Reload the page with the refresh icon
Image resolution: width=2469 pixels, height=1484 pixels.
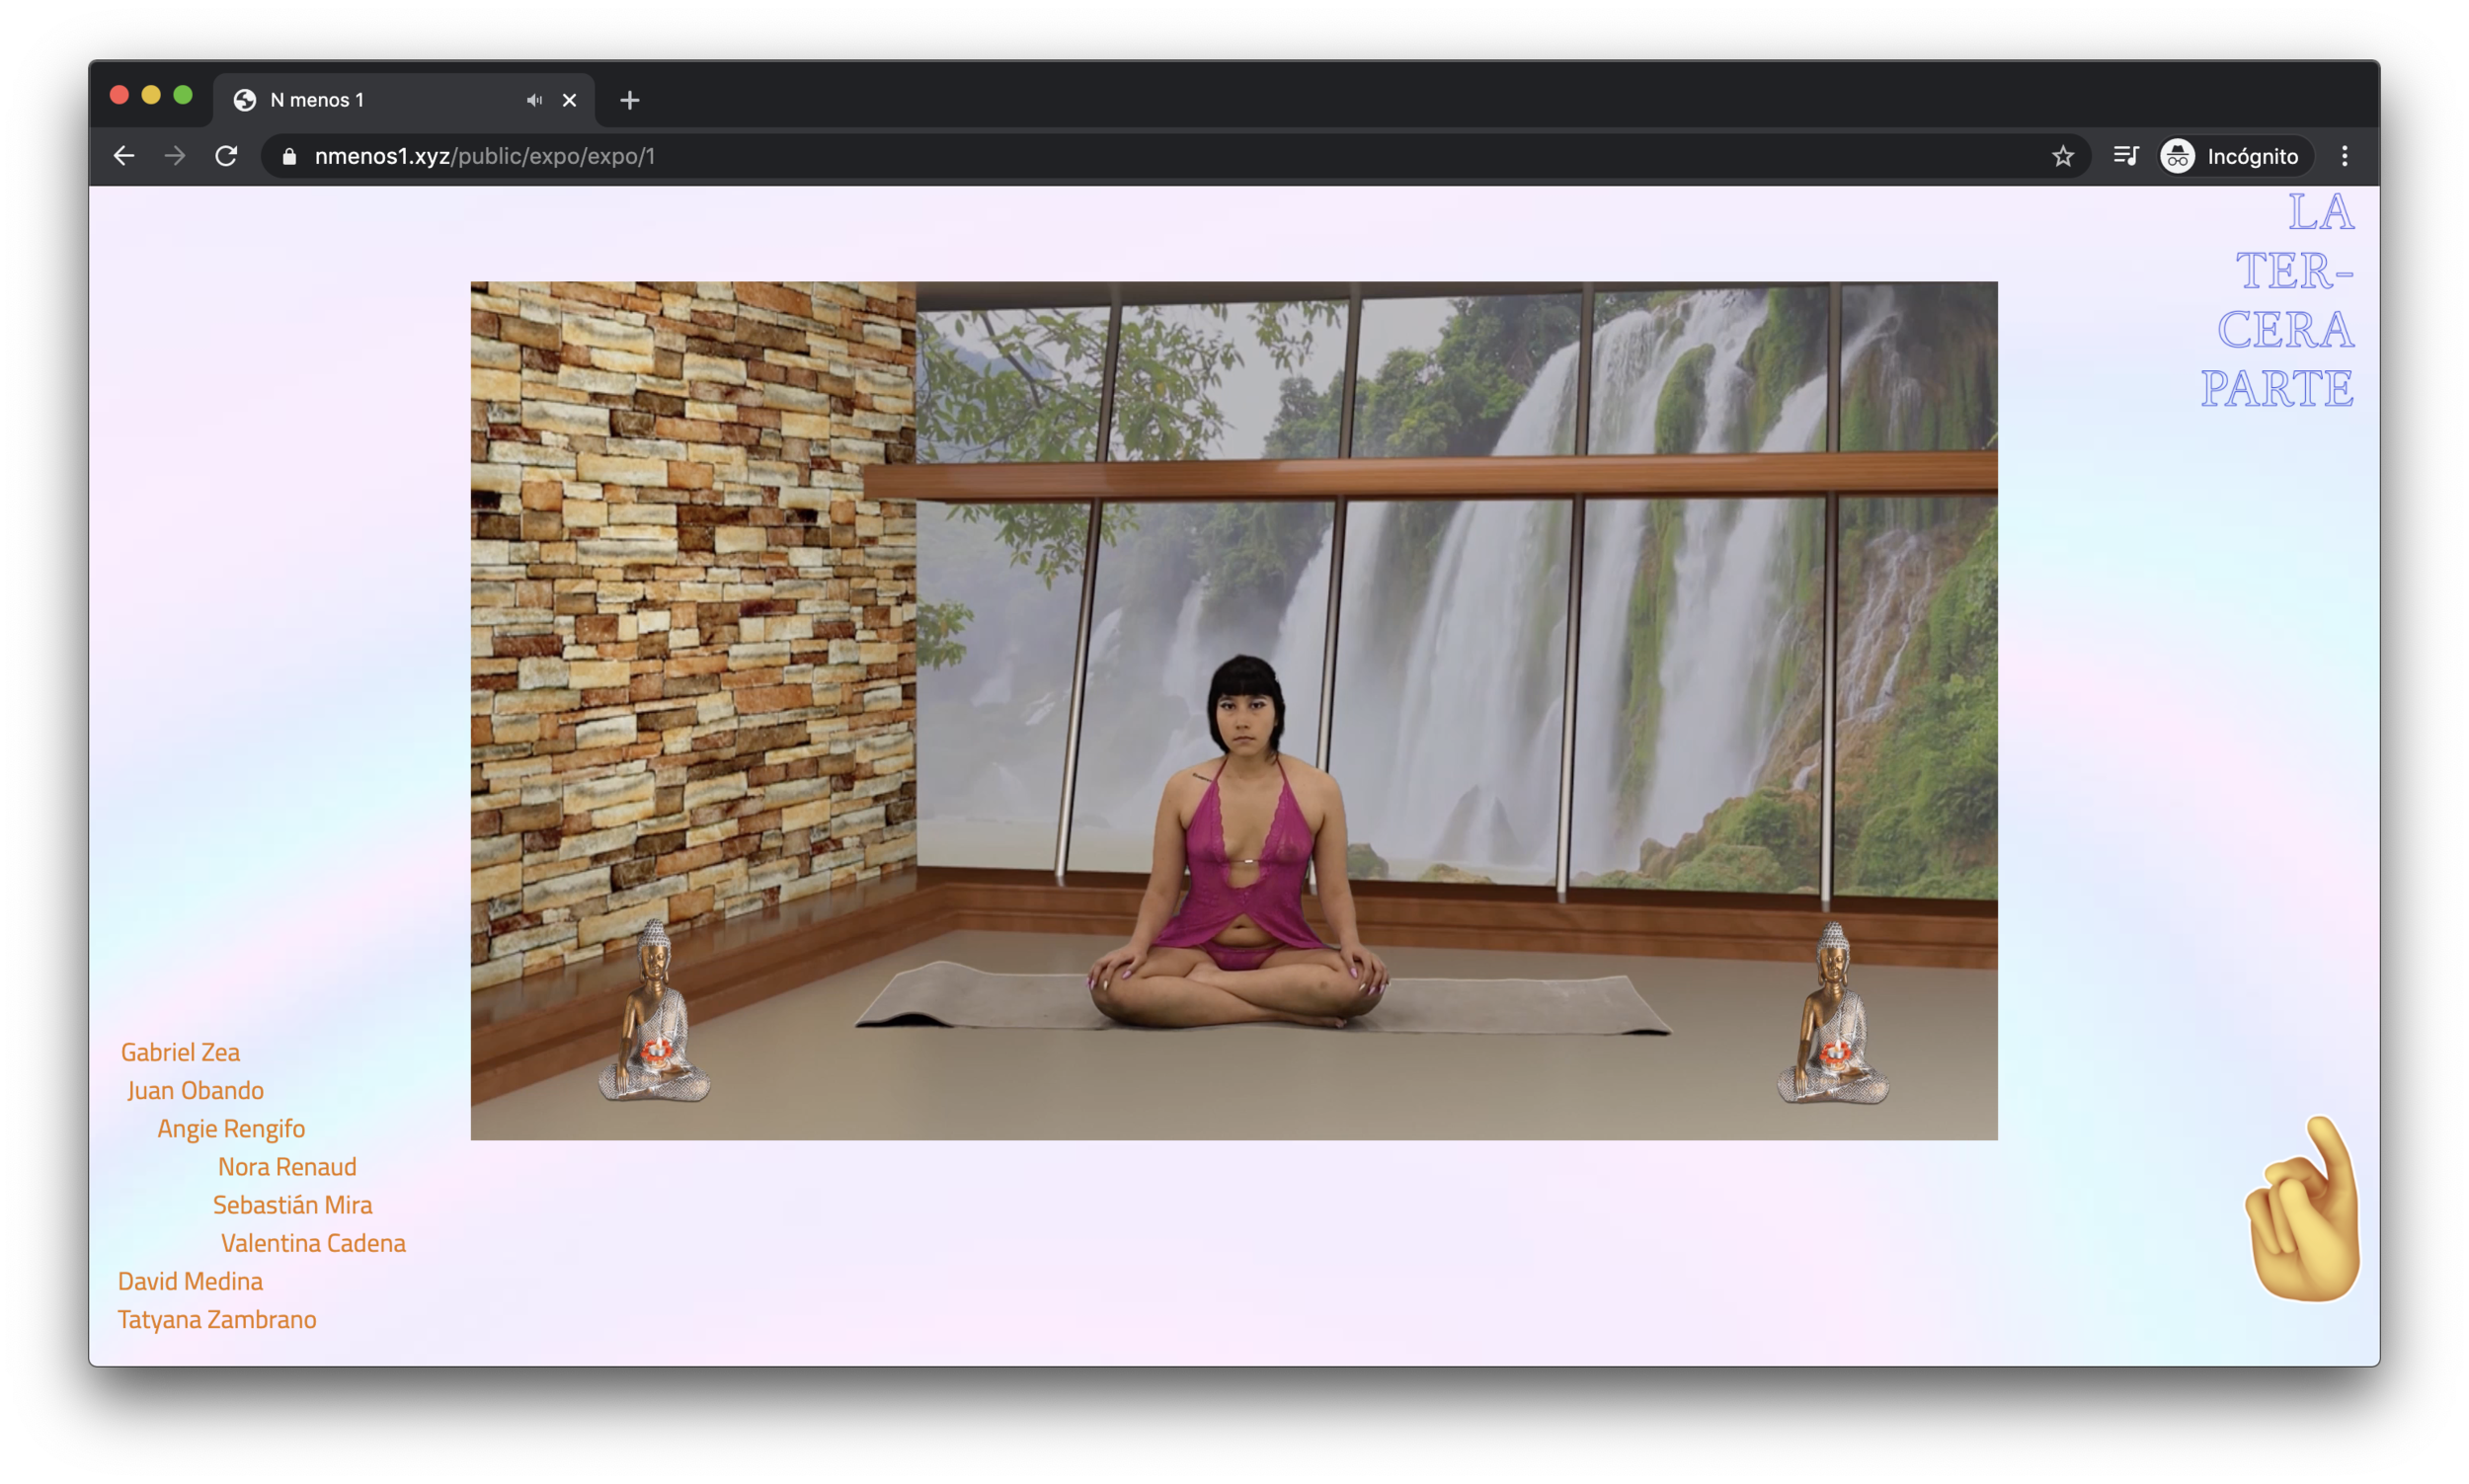click(x=226, y=156)
